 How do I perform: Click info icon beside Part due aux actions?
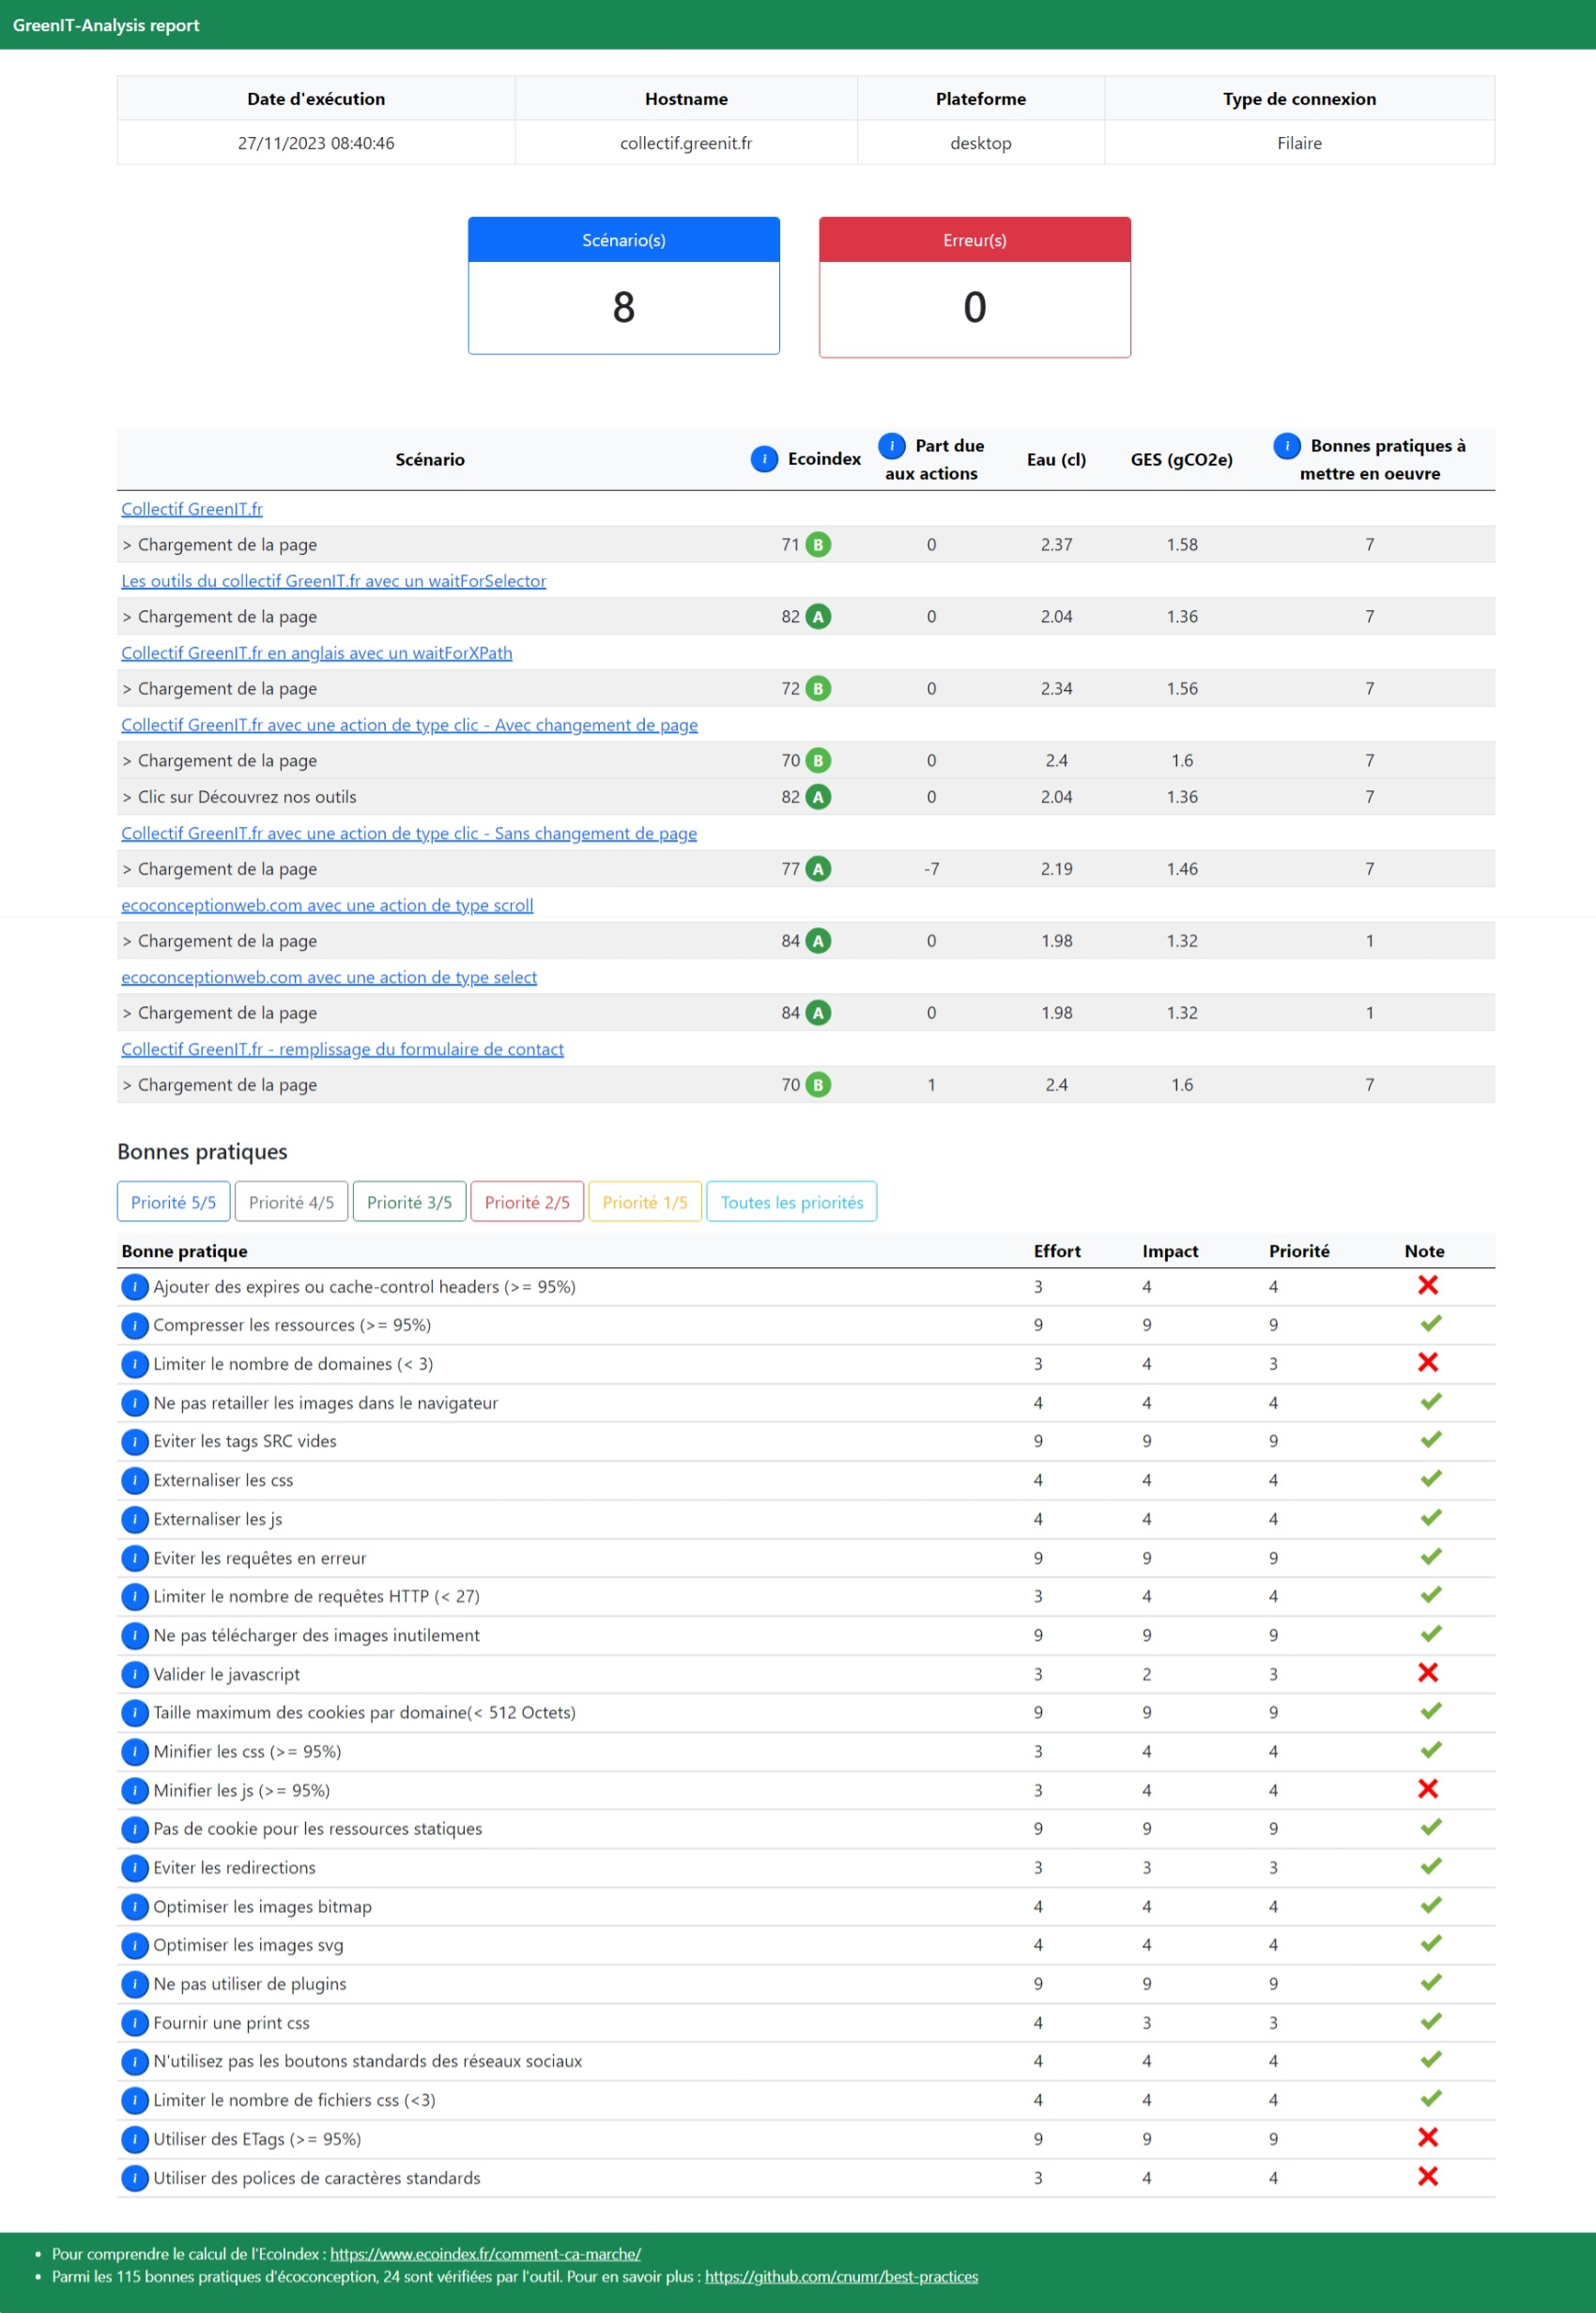[891, 446]
